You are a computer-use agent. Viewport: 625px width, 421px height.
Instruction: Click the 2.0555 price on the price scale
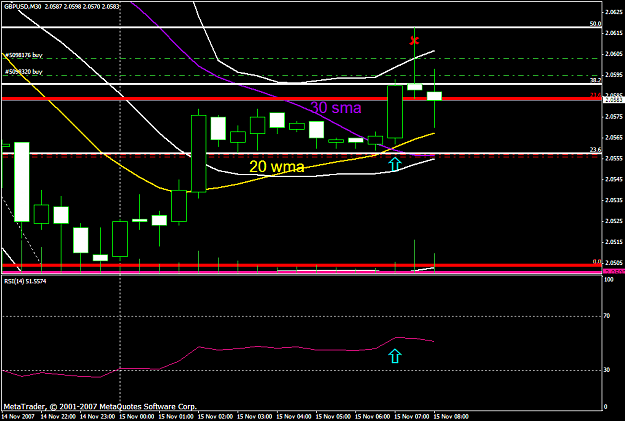[612, 158]
